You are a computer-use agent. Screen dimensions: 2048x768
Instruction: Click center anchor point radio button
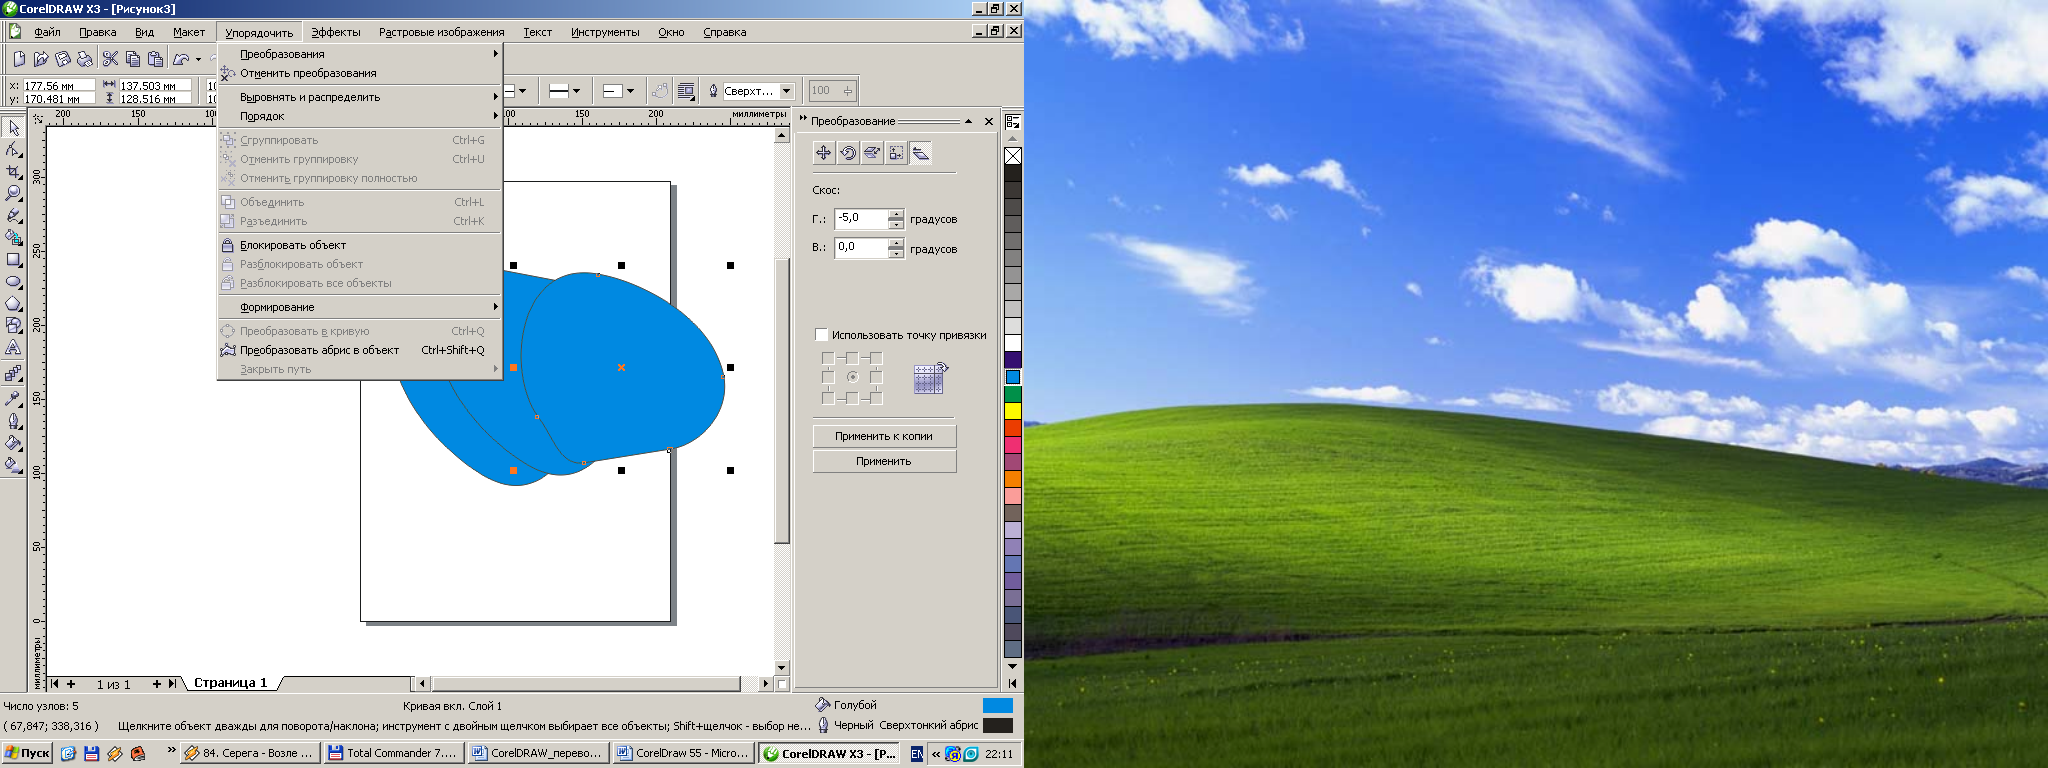coord(852,377)
